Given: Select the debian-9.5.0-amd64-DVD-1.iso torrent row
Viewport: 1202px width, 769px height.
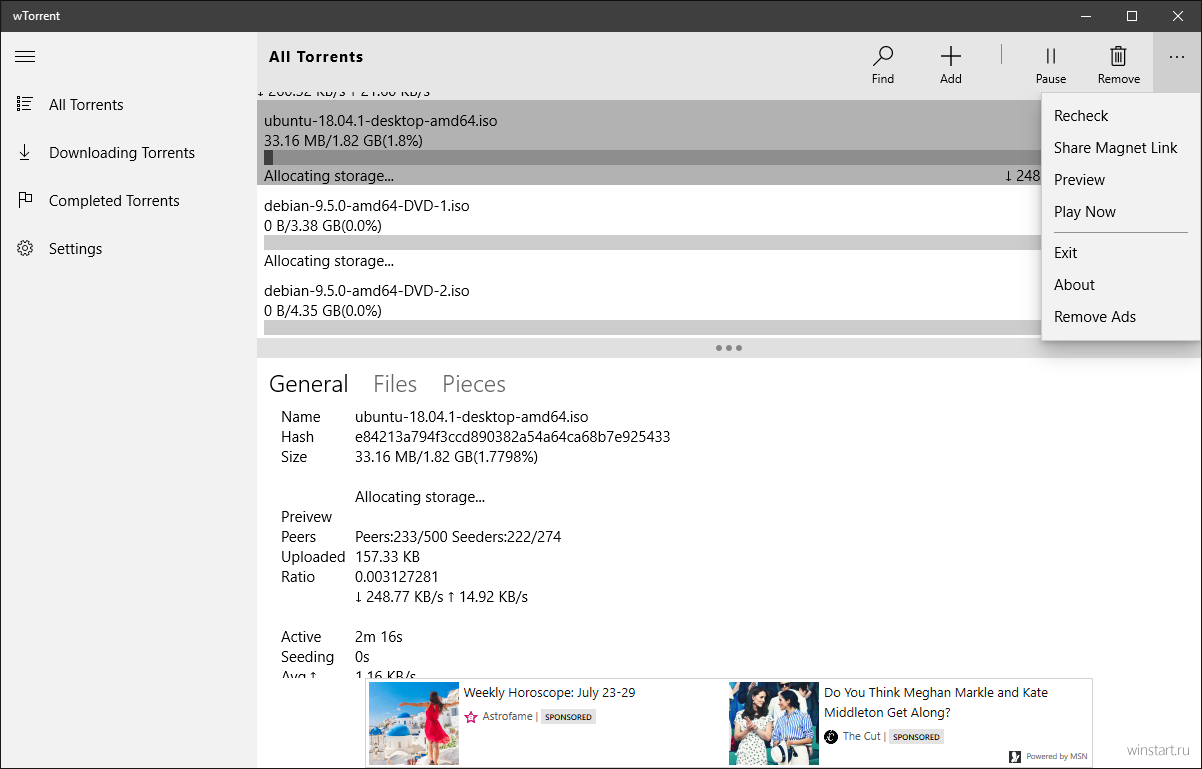Looking at the screenshot, I should coord(650,228).
